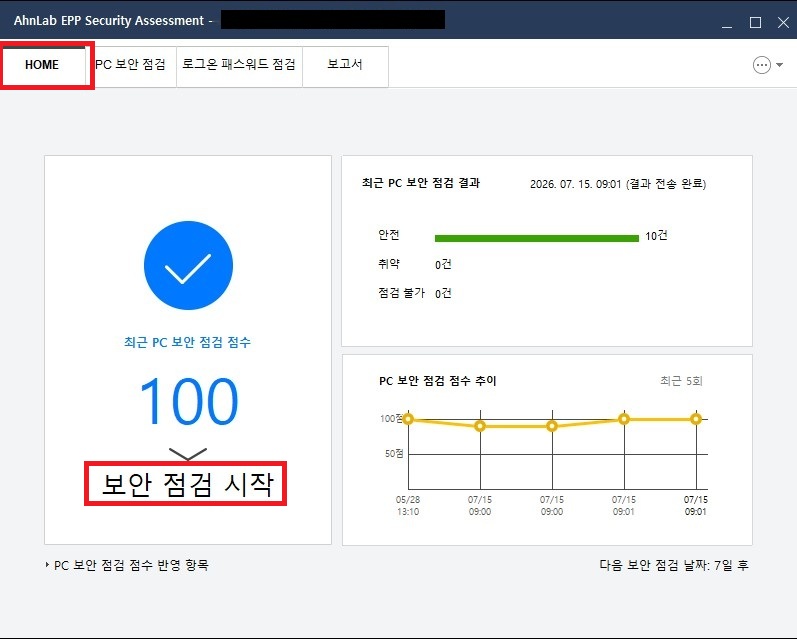The image size is (797, 639).
Task: Open the PC 보안 점검 tab
Action: [131, 65]
